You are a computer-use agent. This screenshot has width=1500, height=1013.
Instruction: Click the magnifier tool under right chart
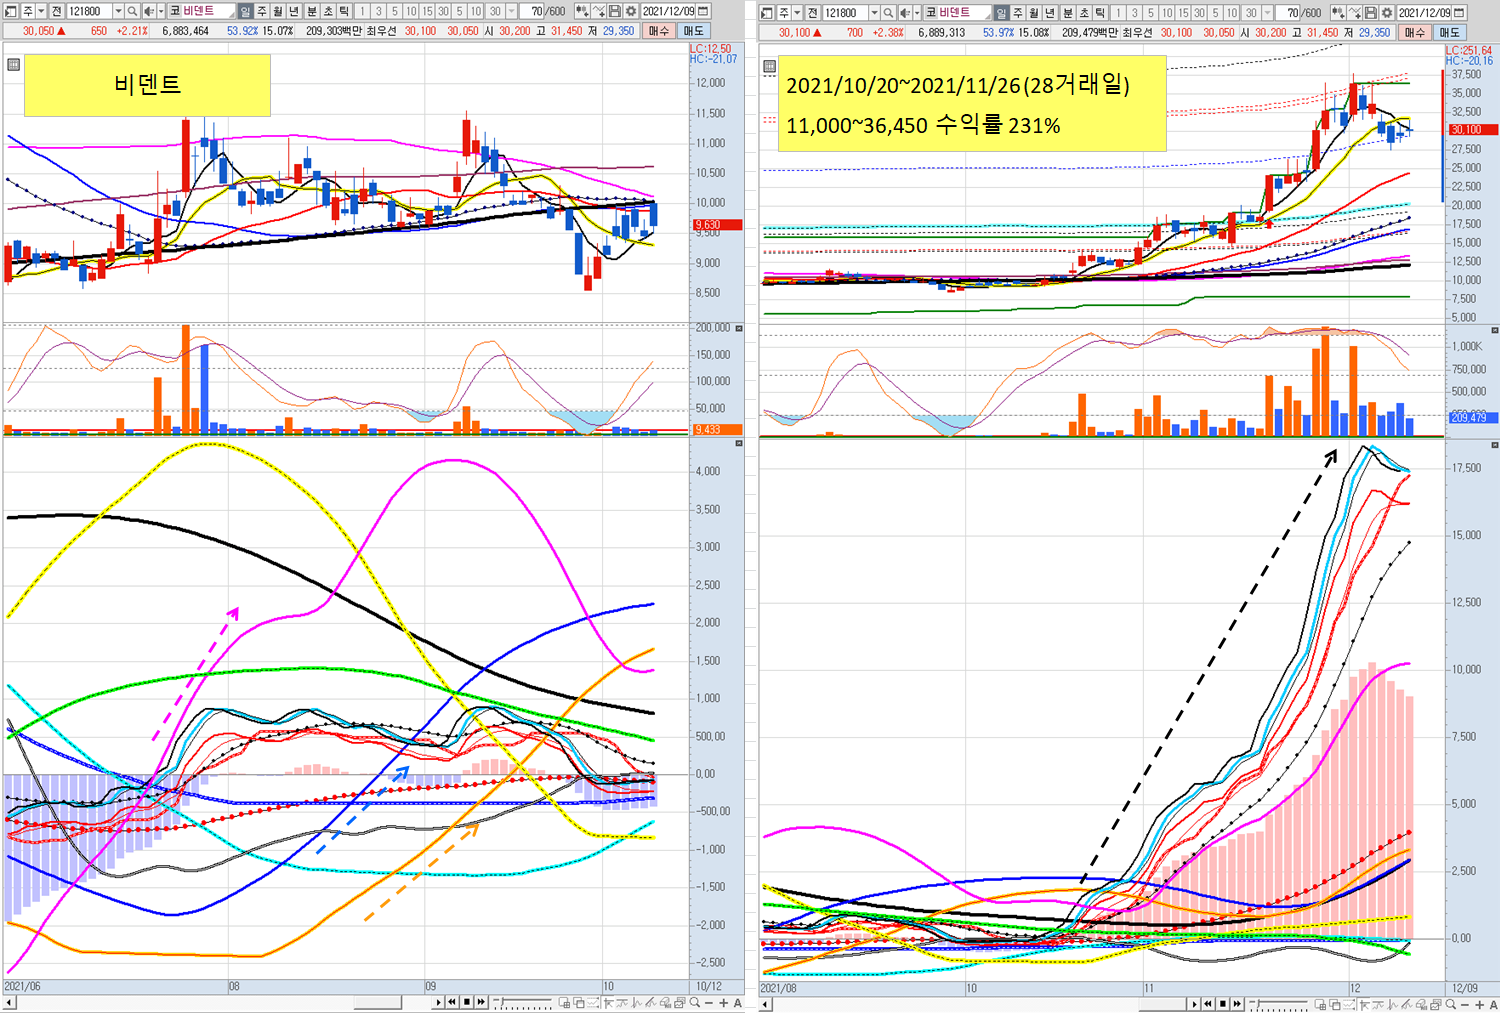coord(1451,1002)
